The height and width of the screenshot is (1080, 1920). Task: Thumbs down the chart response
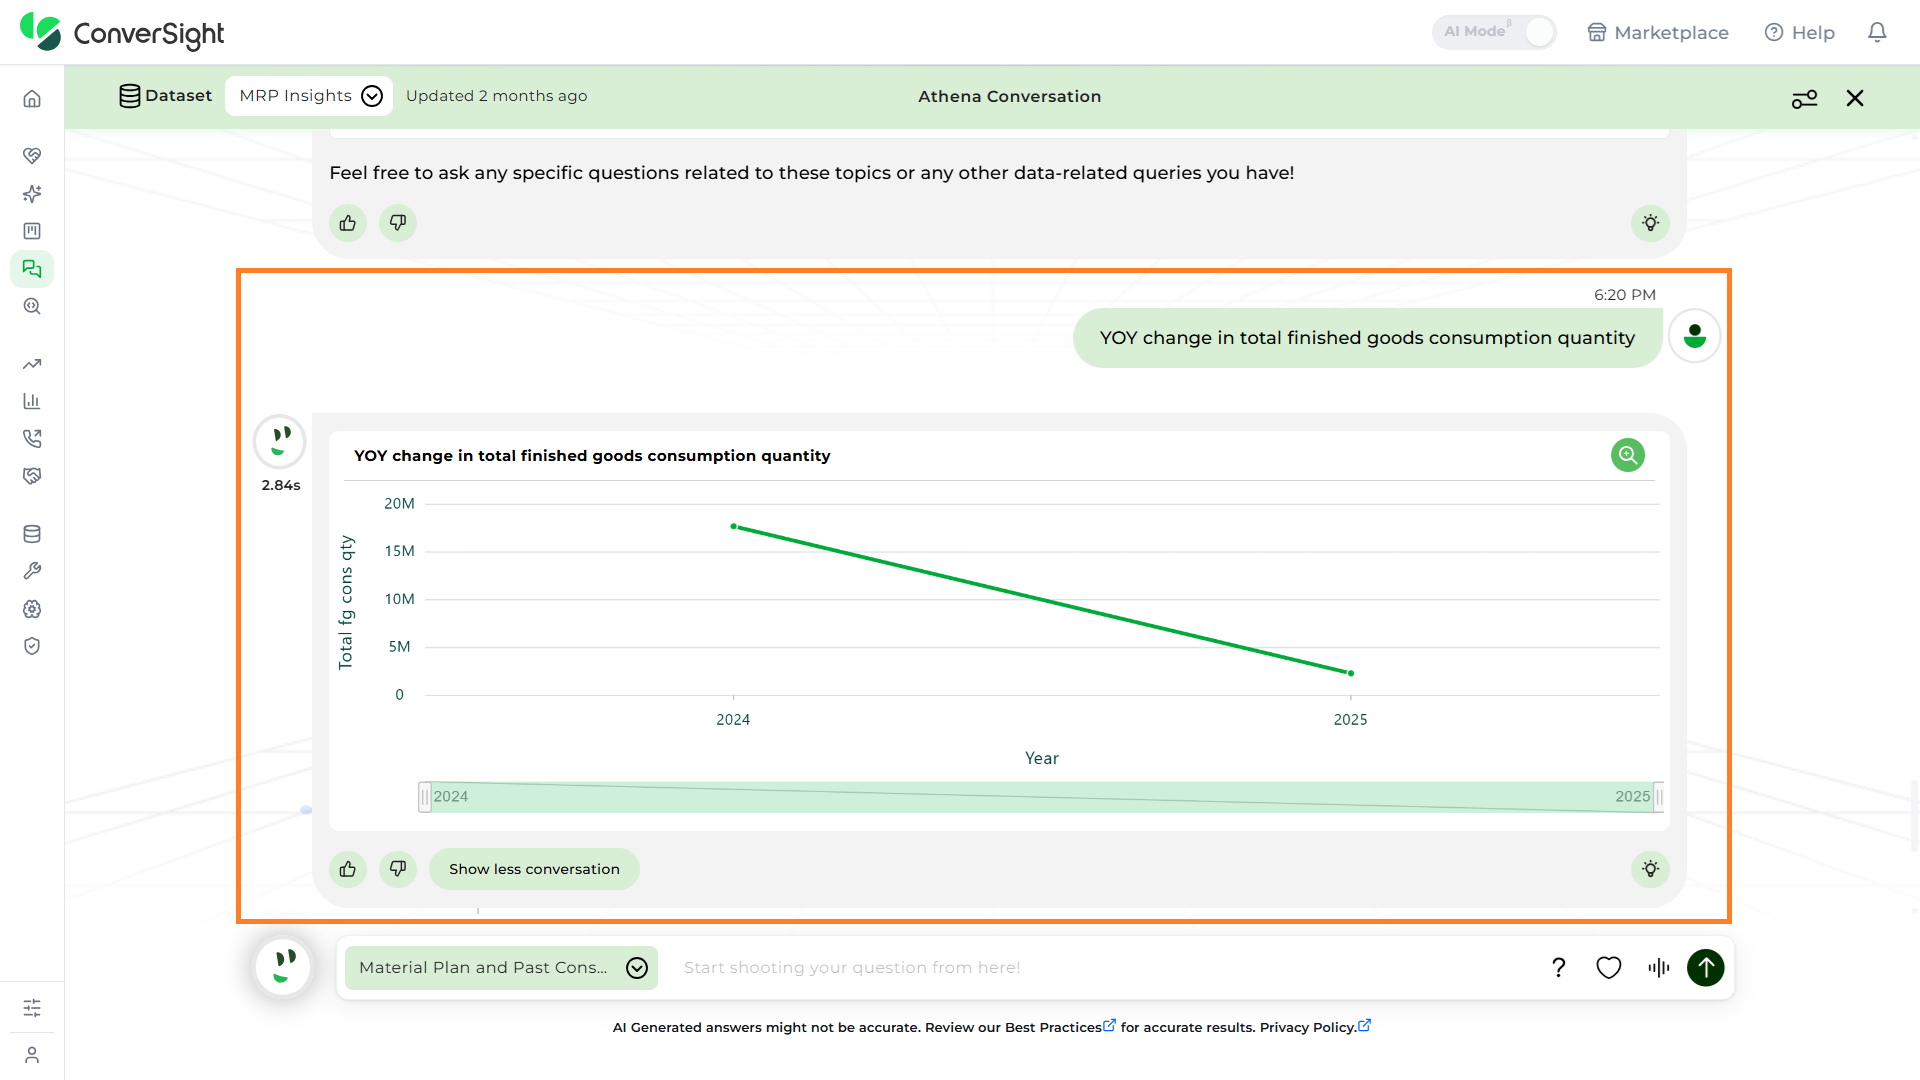tap(398, 869)
